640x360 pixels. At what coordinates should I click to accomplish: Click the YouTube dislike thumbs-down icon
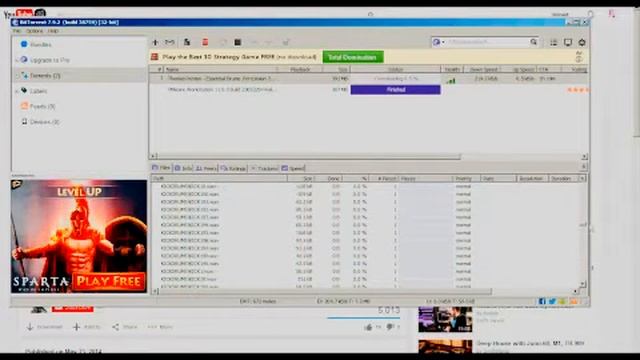tap(390, 327)
